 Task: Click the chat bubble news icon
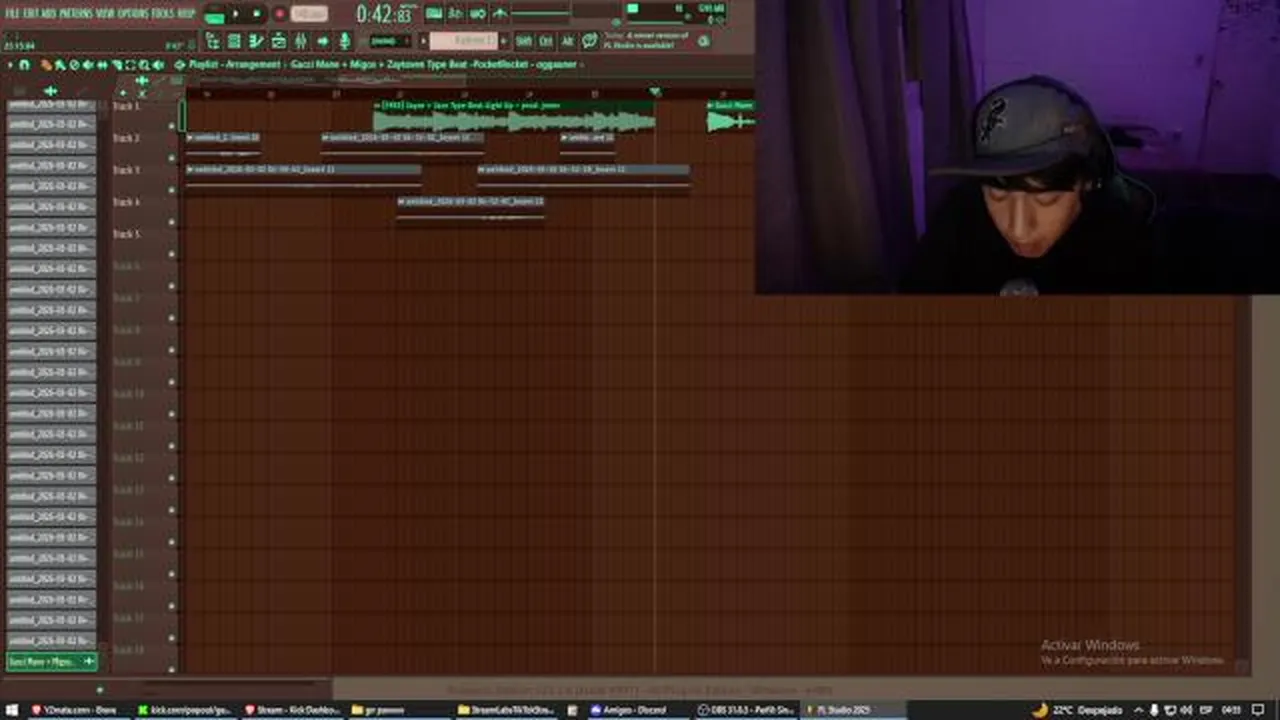point(589,41)
